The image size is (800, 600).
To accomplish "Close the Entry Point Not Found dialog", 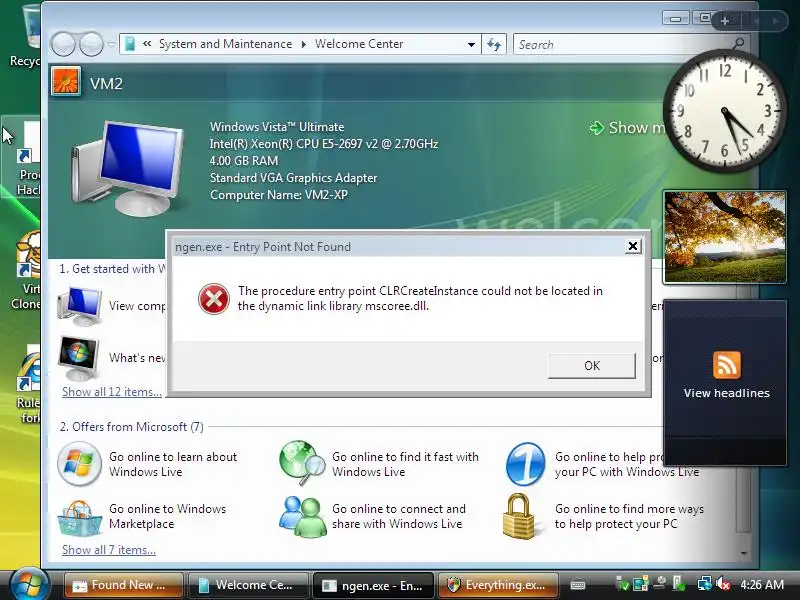I will click(x=633, y=246).
